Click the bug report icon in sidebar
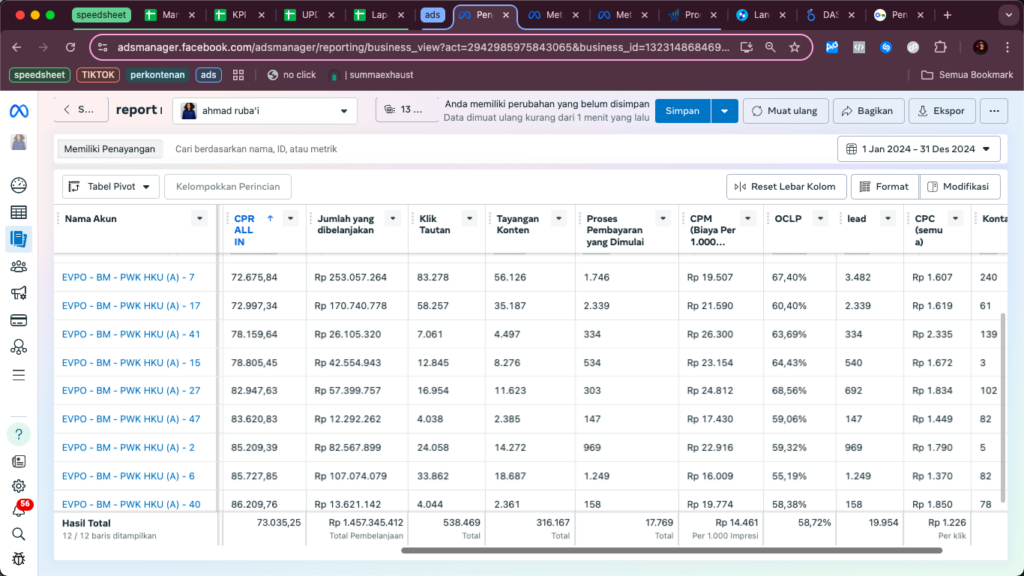Viewport: 1024px width, 576px height. 19,558
